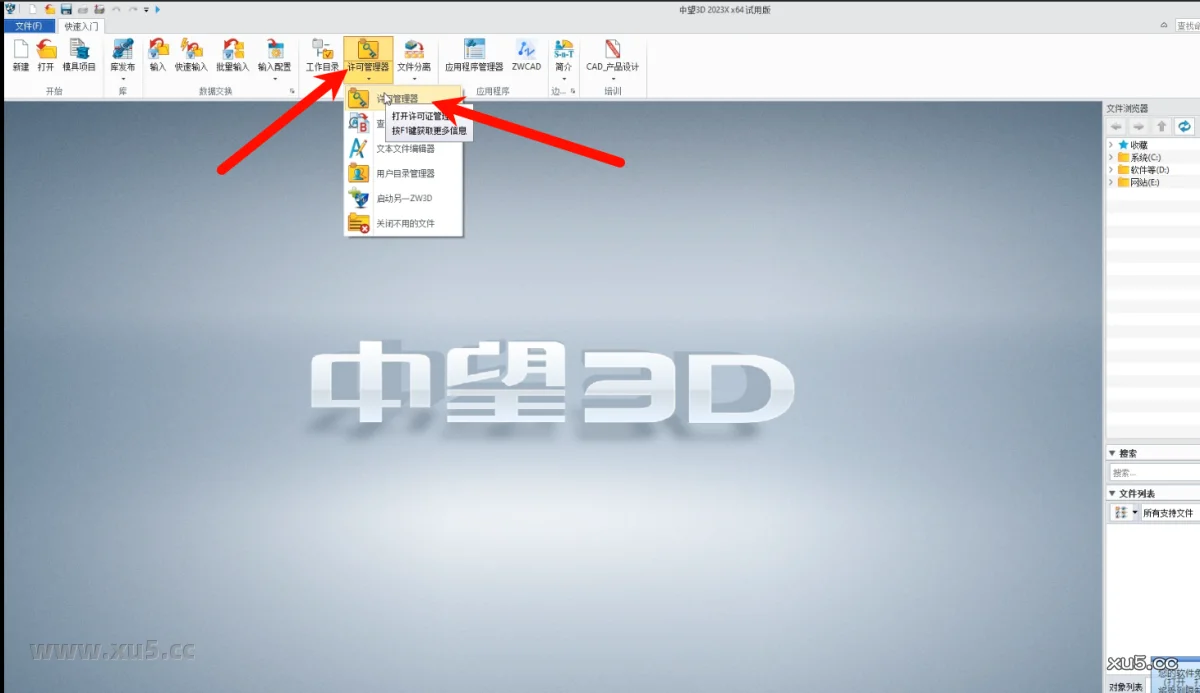The width and height of the screenshot is (1200, 693).
Task: Click the refresh icon in 文件浏览器
Action: coord(1184,126)
